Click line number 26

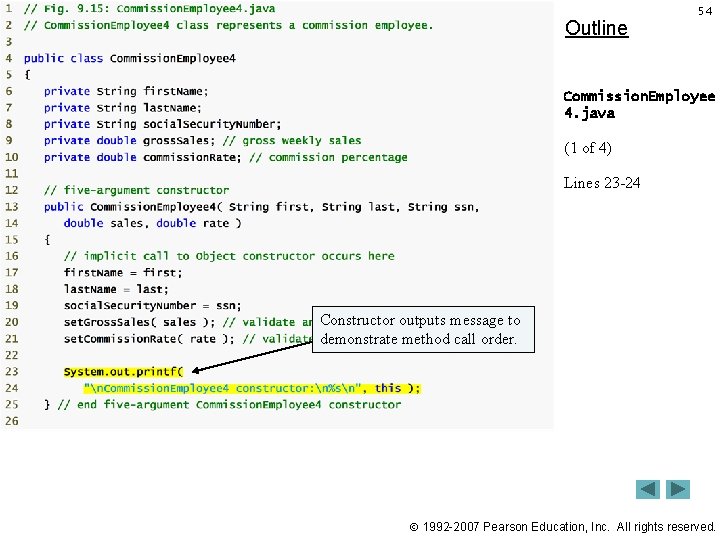click(x=12, y=421)
